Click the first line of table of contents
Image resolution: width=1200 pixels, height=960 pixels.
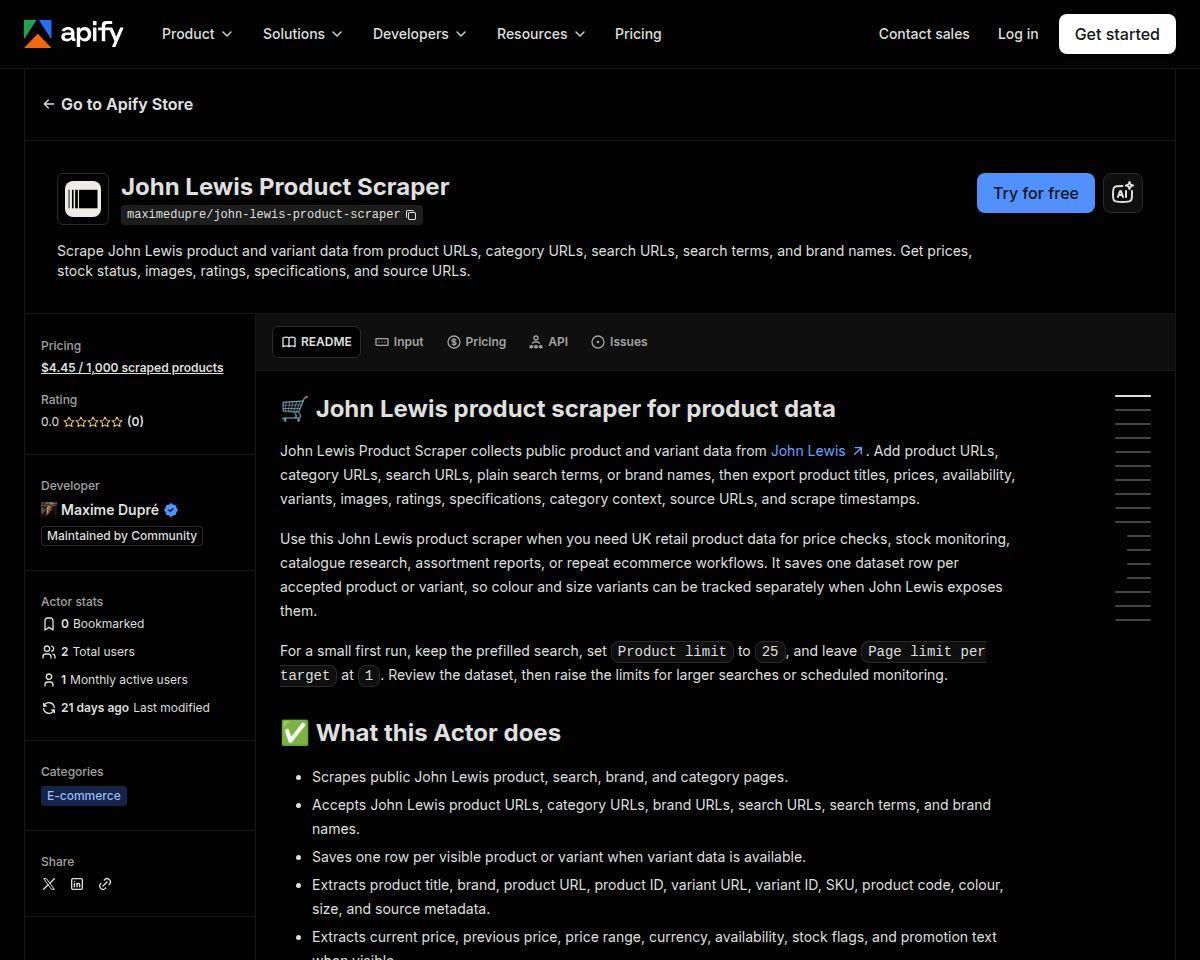[x=1133, y=396]
